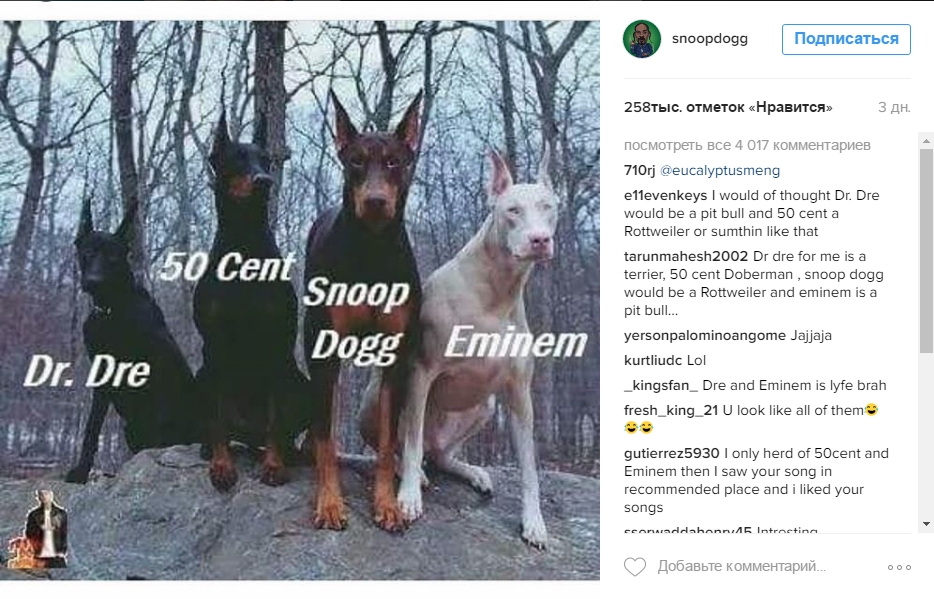Open the fresh_king_21 profile link
Viewport: 934px width, 599px height.
pyautogui.click(x=671, y=410)
